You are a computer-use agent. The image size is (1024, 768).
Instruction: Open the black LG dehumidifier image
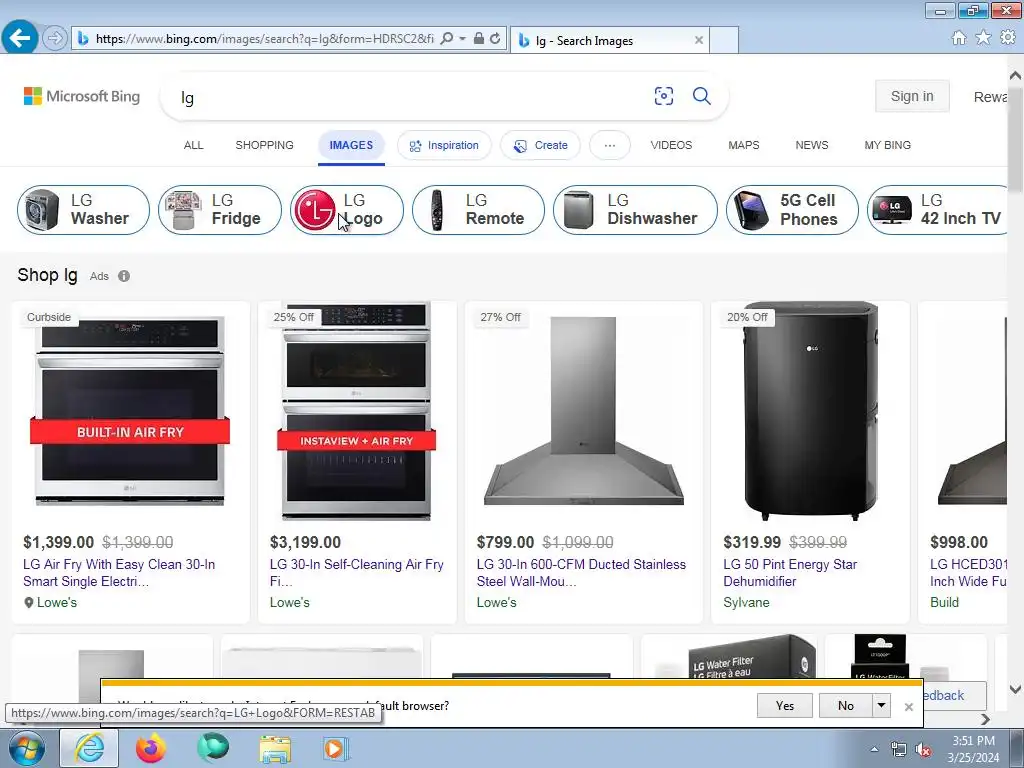(810, 410)
